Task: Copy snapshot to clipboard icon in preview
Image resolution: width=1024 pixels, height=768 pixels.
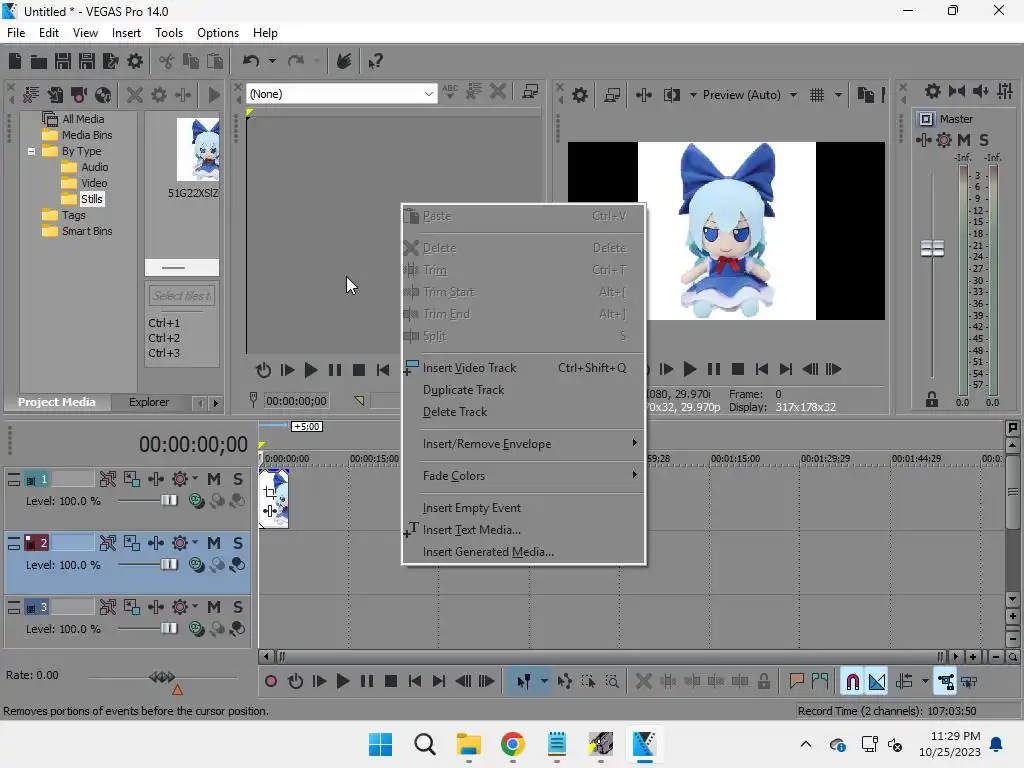Action: pos(865,95)
